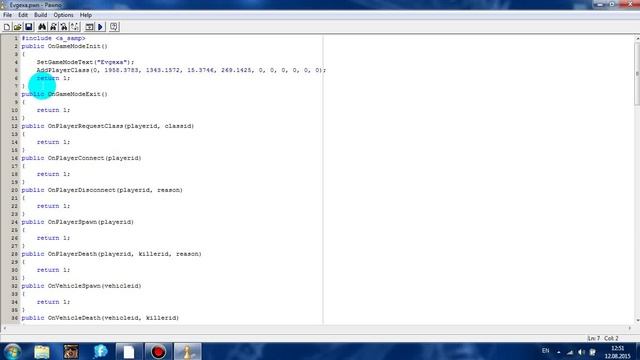Open Find with the binoculars icon
This screenshot has height=360, width=640.
pos(42,27)
